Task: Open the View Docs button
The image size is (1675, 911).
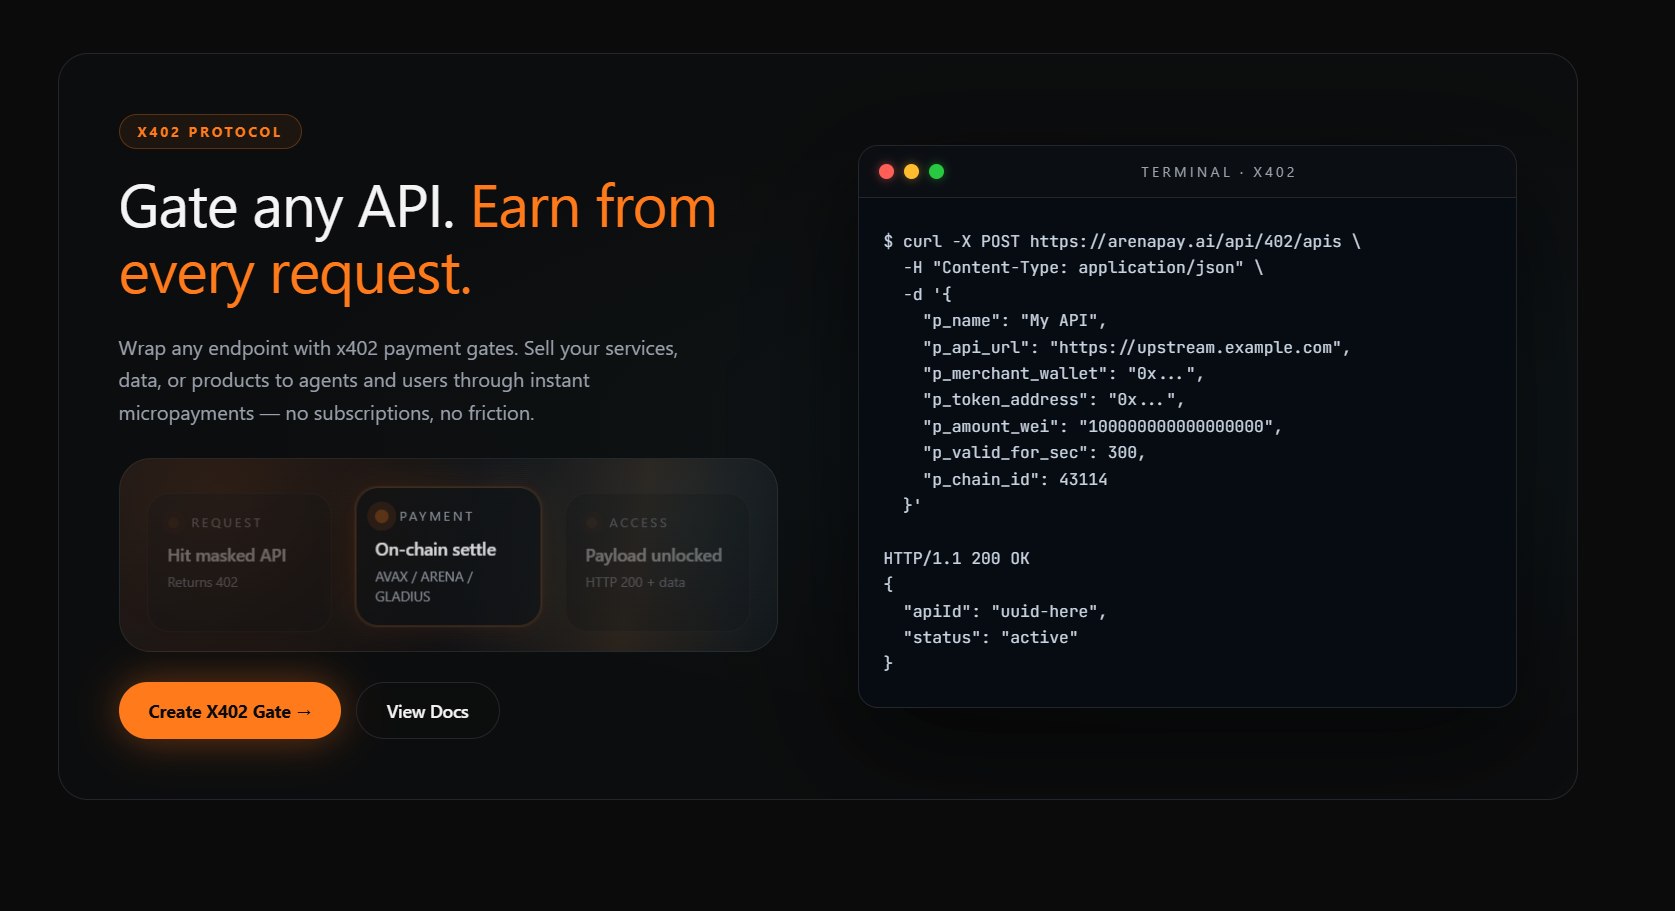Action: click(x=428, y=711)
